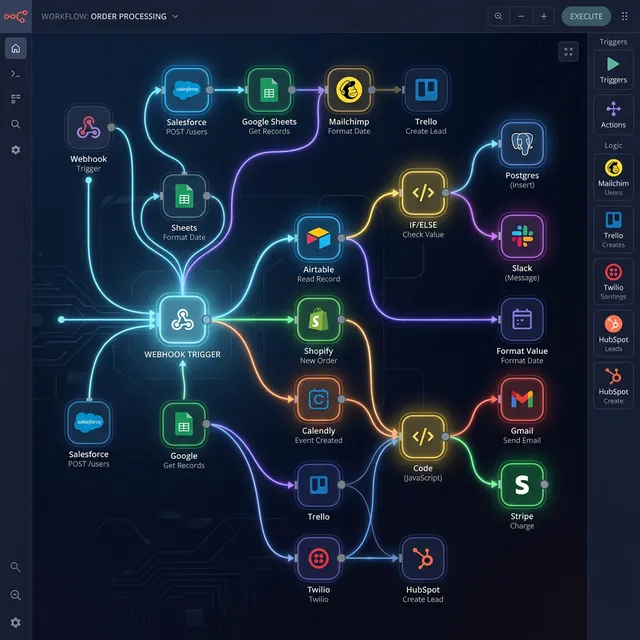640x640 pixels.
Task: Select the Format Value calendar node
Action: point(522,319)
